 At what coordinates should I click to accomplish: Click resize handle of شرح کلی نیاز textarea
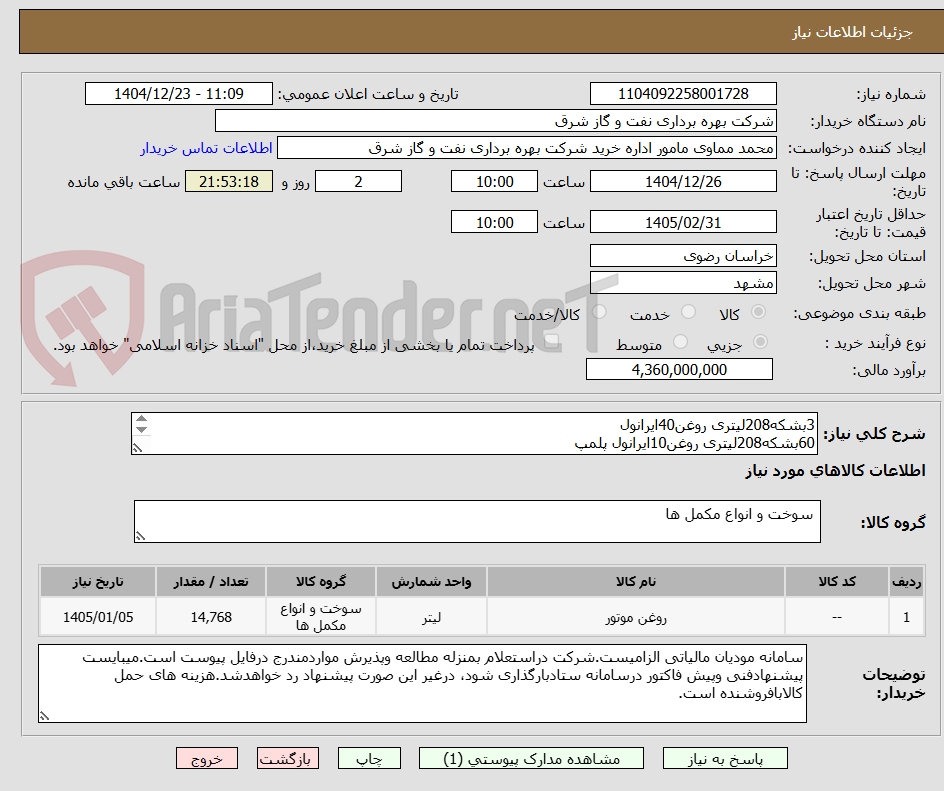point(138,448)
